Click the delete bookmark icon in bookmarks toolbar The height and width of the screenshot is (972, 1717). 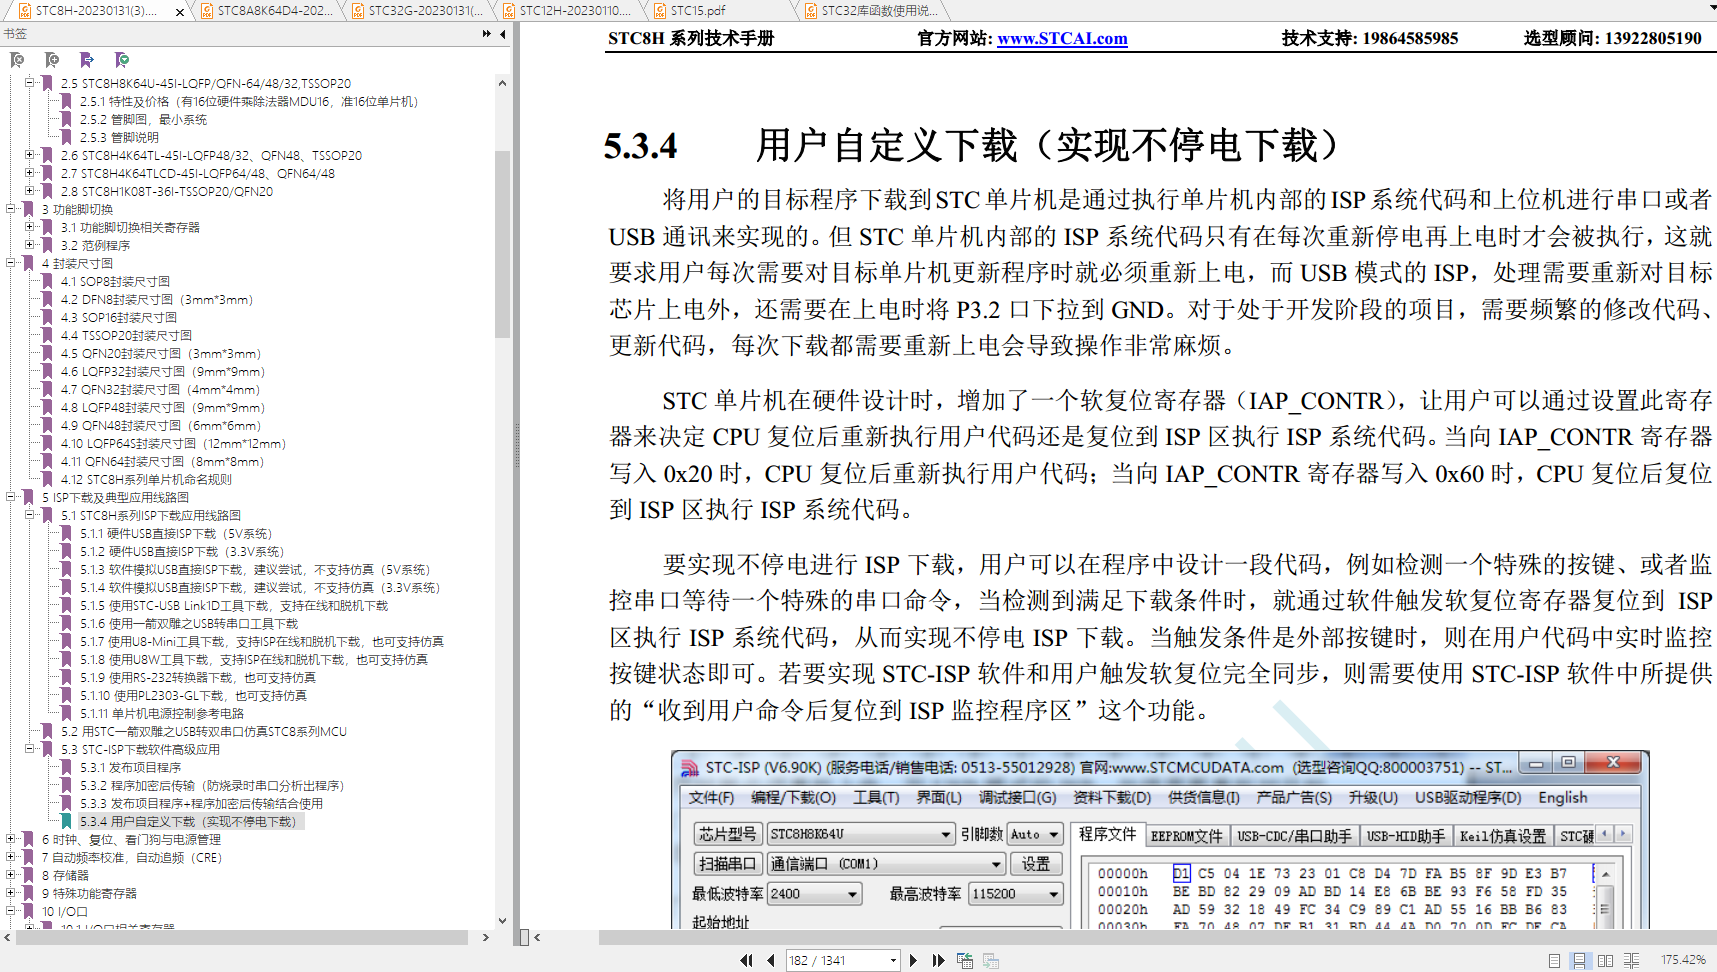[17, 60]
